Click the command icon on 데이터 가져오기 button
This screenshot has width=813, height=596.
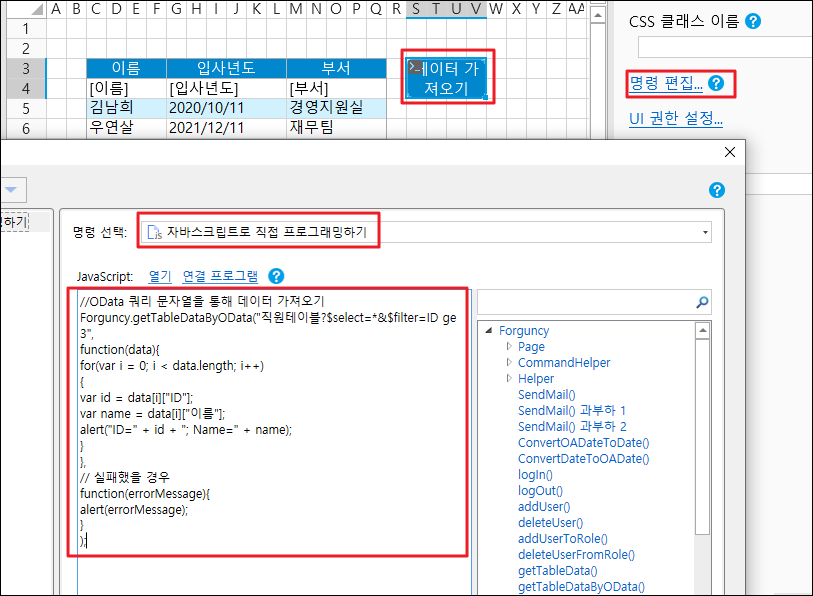pos(416,68)
